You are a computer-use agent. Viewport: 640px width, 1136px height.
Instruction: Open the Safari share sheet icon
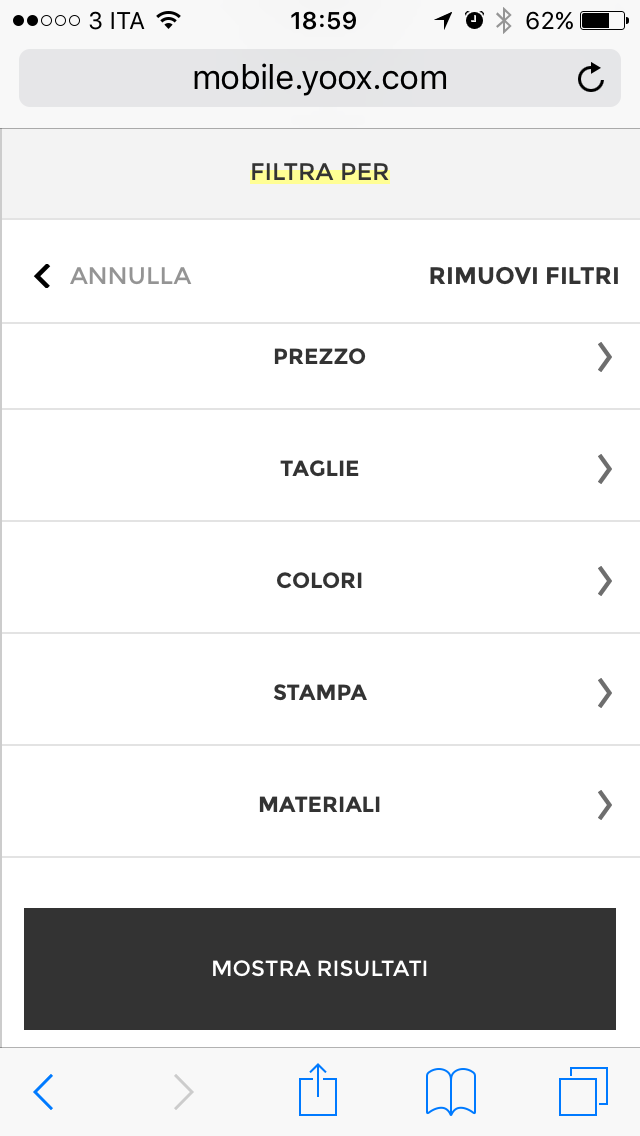320,1090
